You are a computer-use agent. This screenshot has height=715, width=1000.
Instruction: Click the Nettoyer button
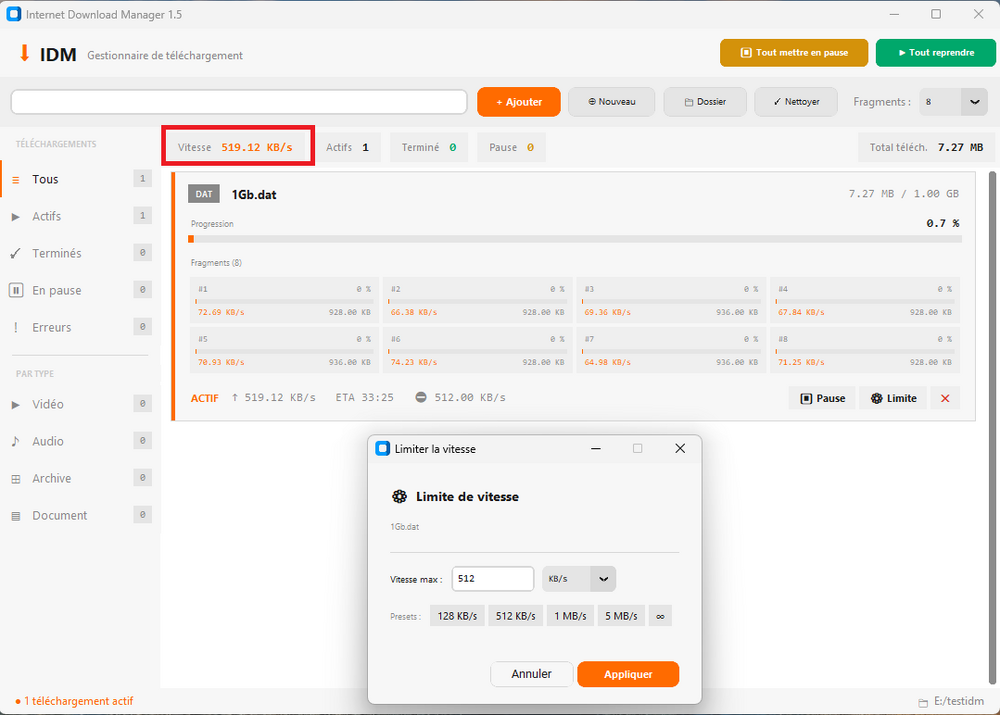click(x=796, y=102)
